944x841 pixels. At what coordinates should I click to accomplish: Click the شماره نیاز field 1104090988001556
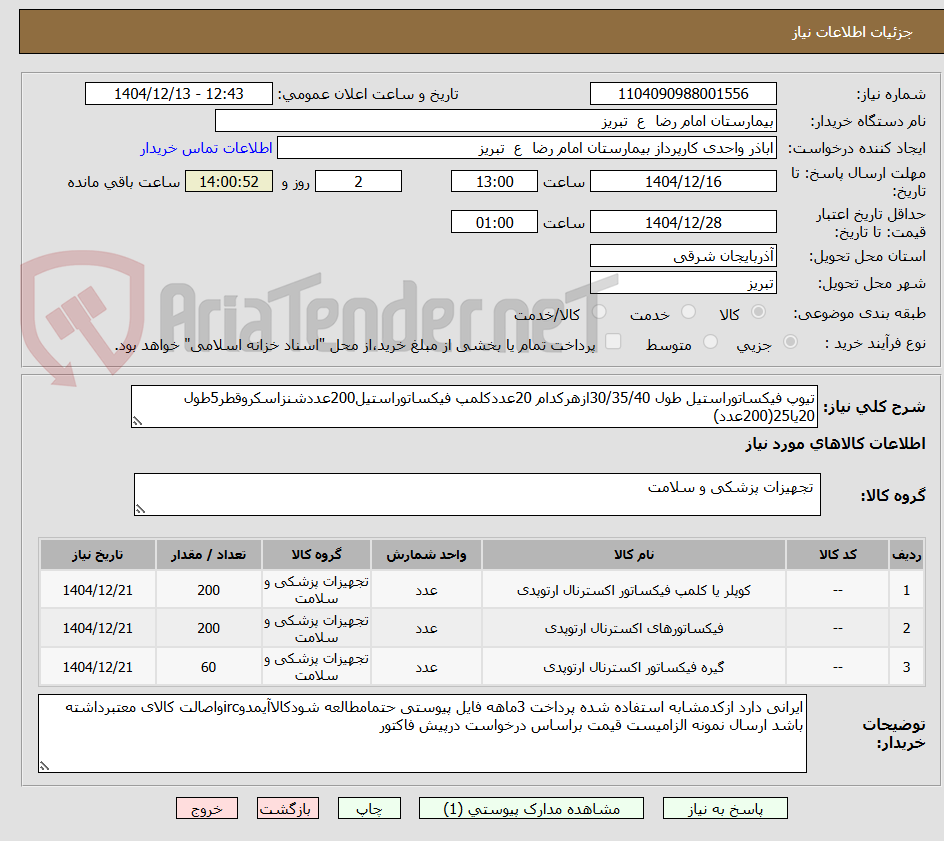tap(683, 94)
